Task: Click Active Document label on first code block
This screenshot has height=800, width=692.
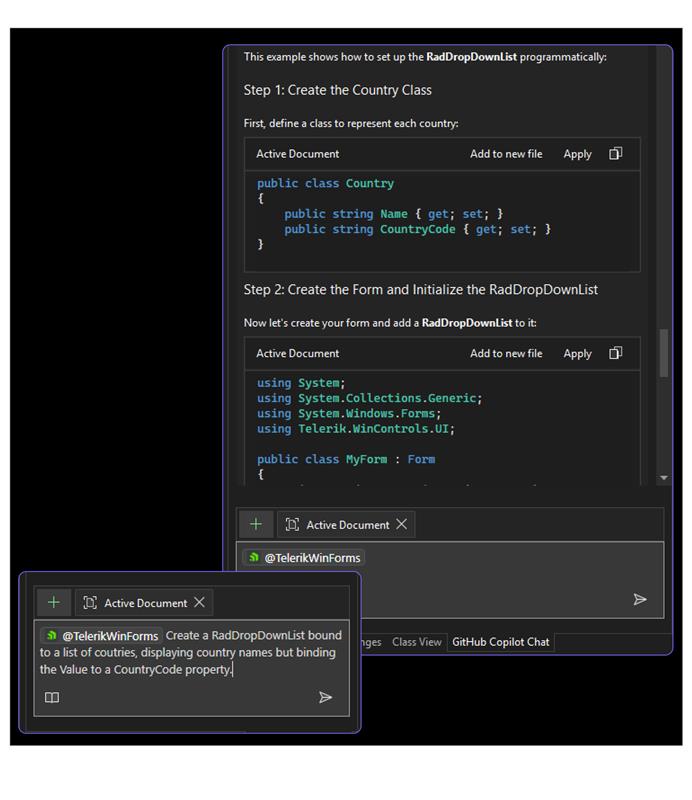Action: point(297,154)
